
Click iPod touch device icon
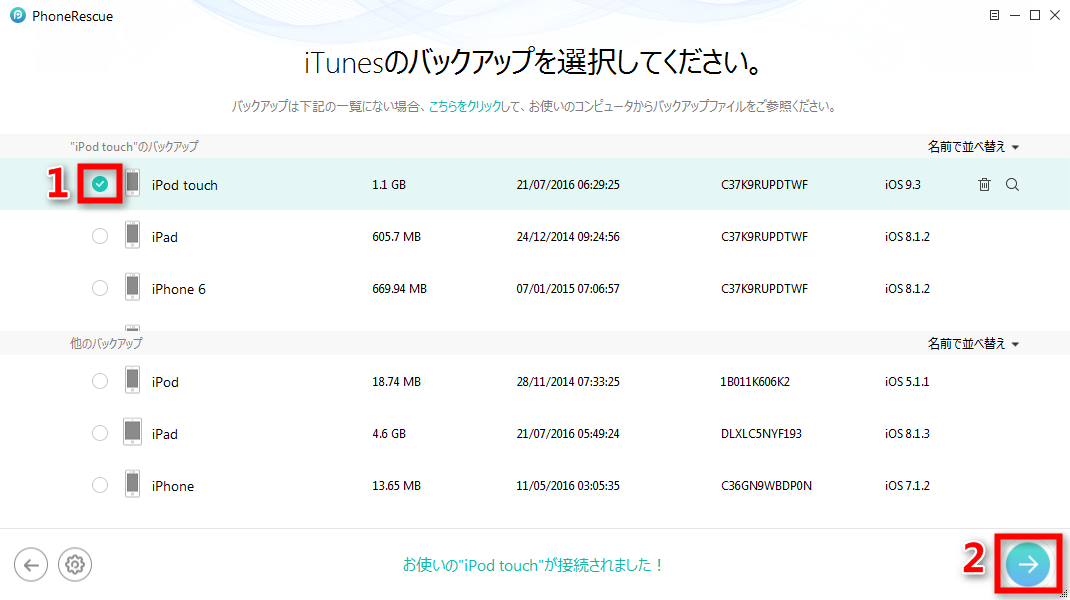(x=132, y=183)
